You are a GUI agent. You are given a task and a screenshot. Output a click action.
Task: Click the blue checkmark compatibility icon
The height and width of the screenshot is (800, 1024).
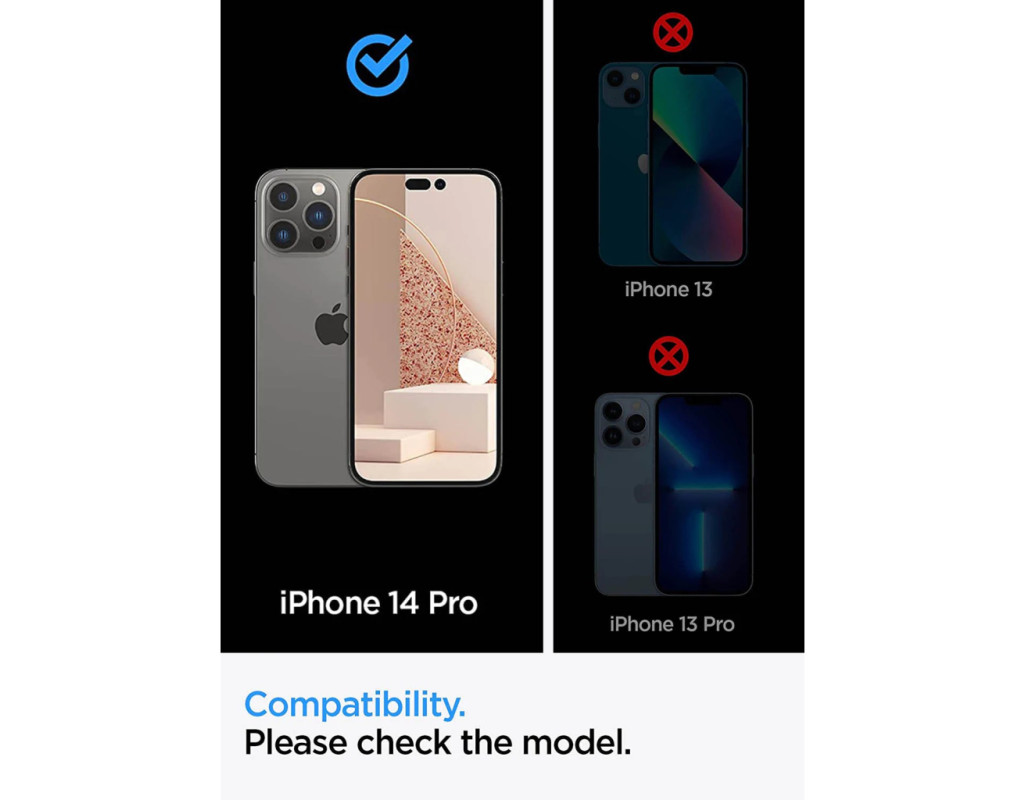379,65
